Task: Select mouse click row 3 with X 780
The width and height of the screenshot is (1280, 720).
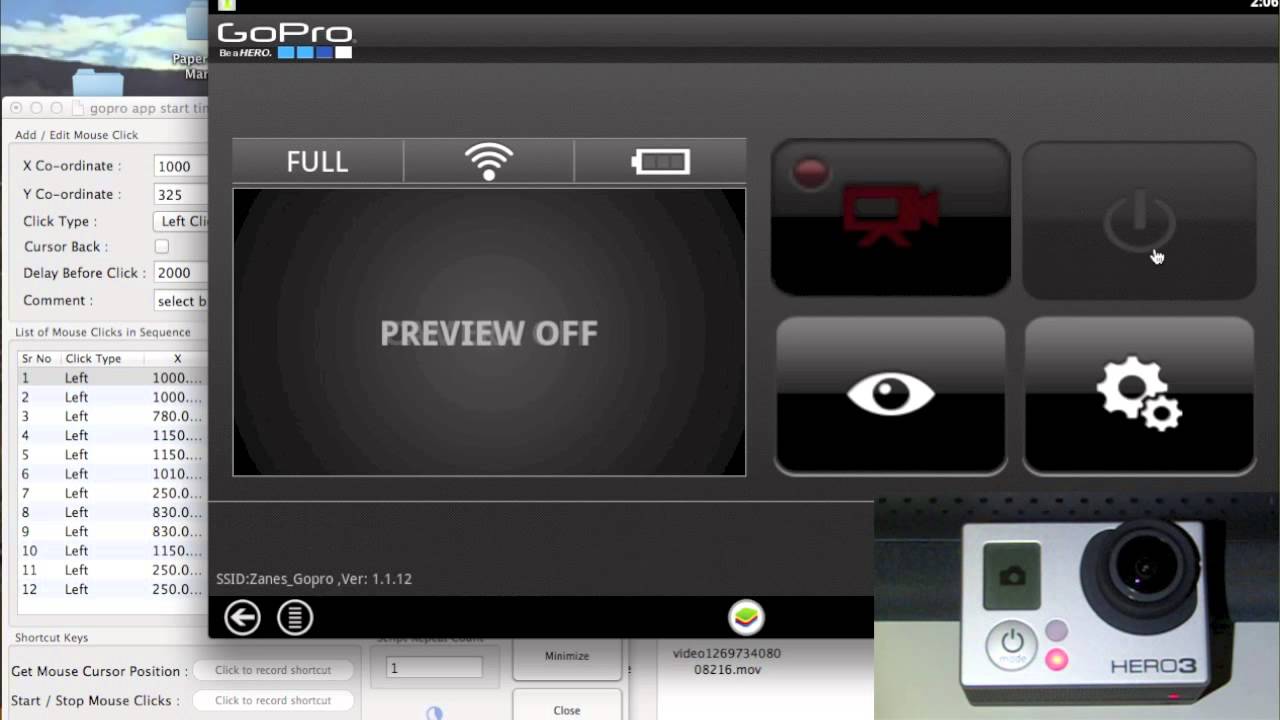Action: coord(112,416)
